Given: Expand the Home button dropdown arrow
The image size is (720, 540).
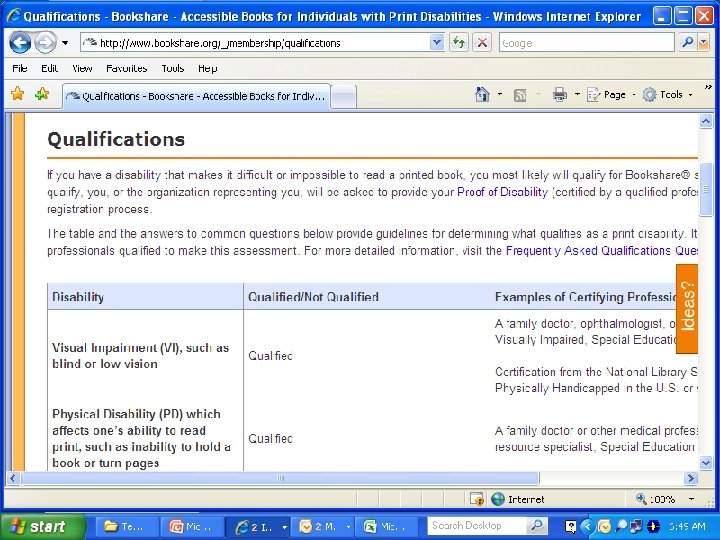Looking at the screenshot, I should (500, 95).
